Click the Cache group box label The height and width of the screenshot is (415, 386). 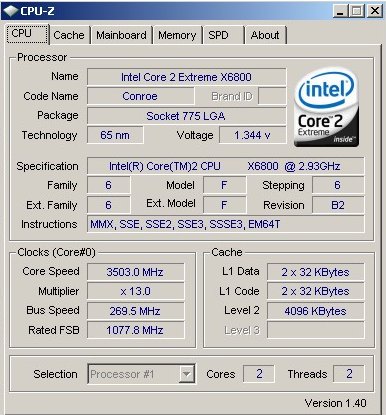(x=227, y=252)
